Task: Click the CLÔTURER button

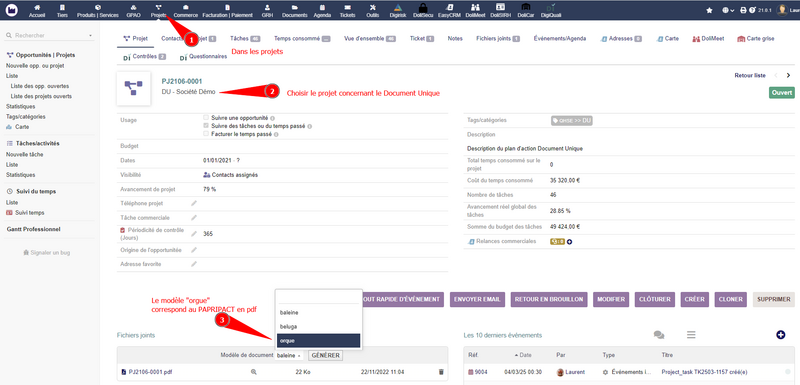Action: pos(655,299)
